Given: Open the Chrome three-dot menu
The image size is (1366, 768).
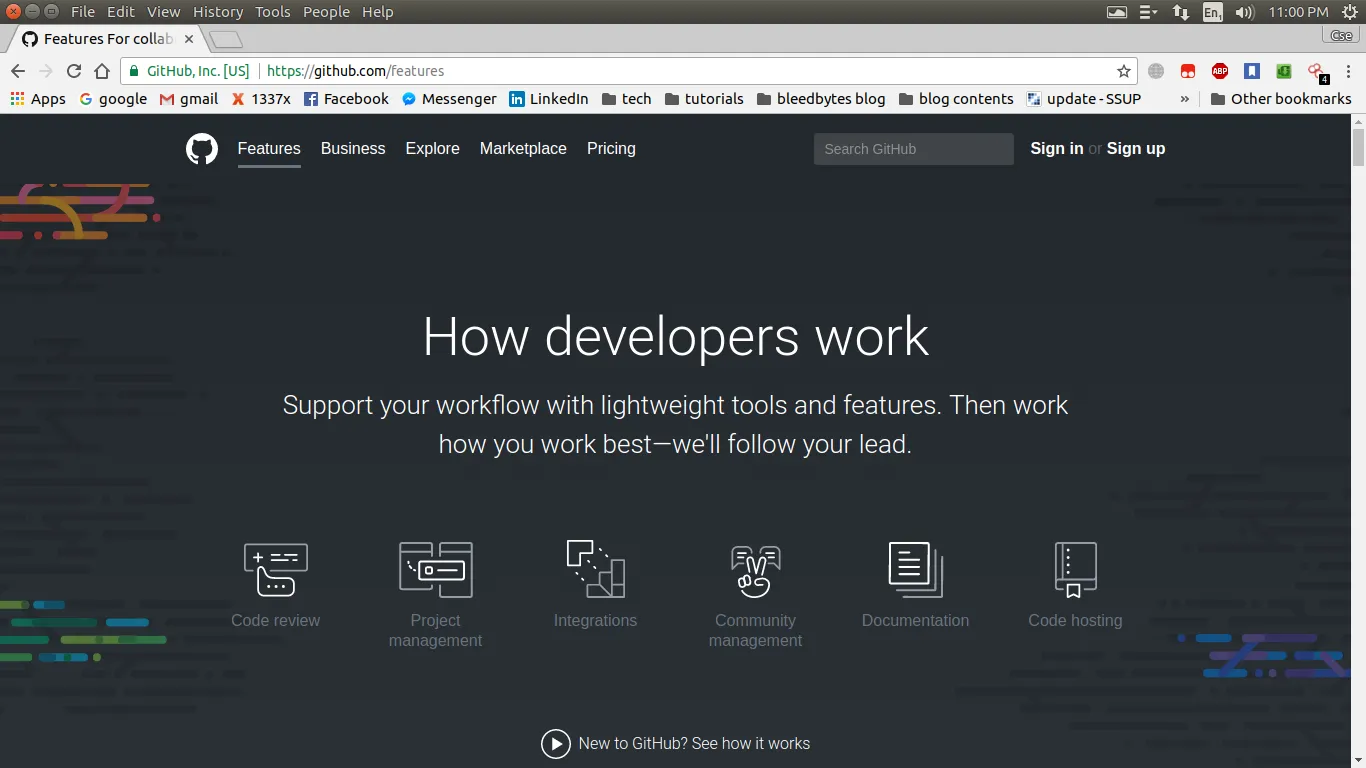Looking at the screenshot, I should click(x=1346, y=71).
